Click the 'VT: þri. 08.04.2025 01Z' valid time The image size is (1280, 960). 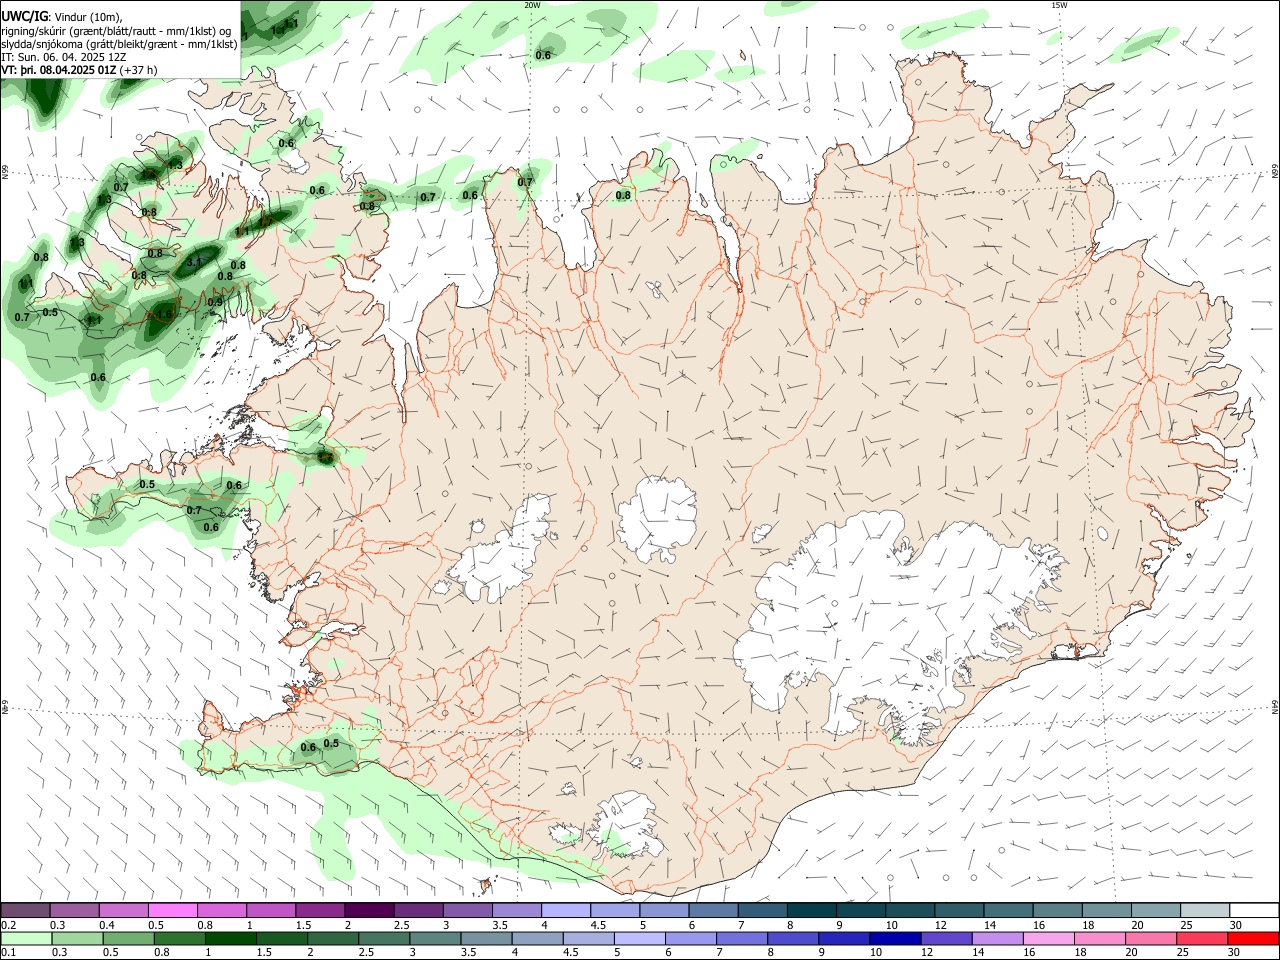(58, 70)
